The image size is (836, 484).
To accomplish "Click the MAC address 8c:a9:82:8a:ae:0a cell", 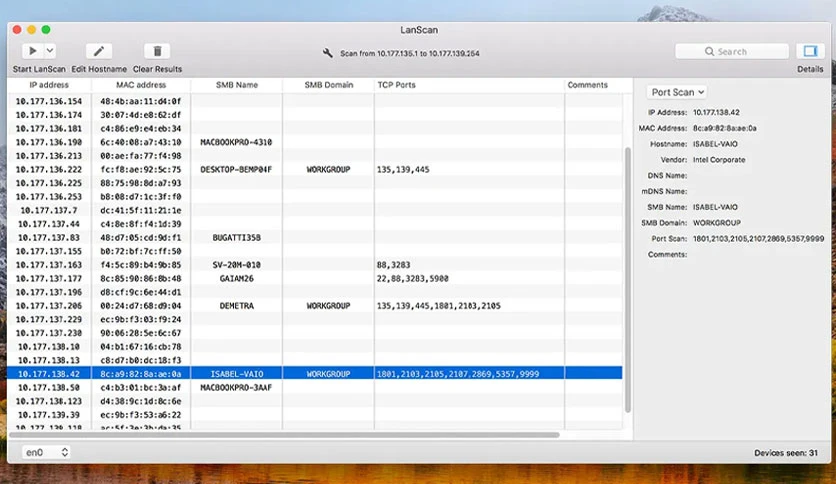I will pyautogui.click(x=141, y=374).
